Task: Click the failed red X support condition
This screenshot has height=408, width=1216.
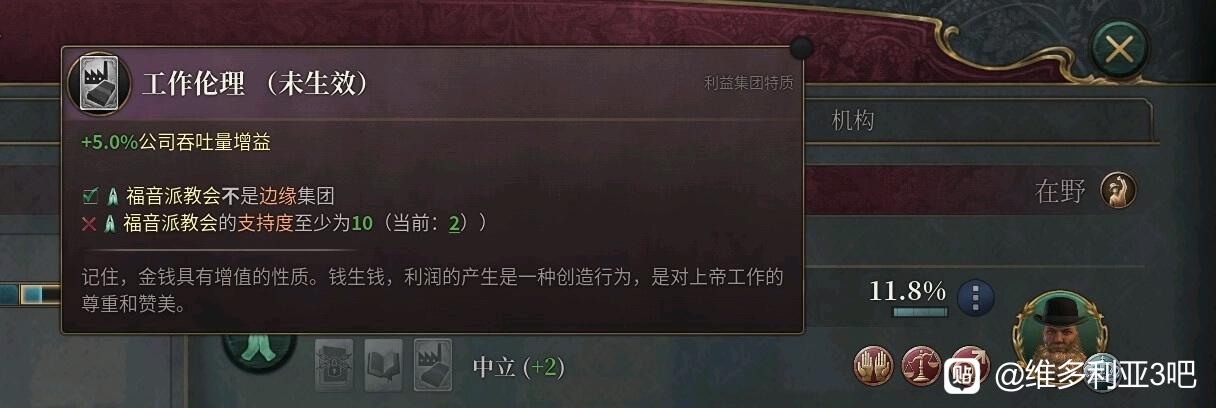Action: point(91,223)
